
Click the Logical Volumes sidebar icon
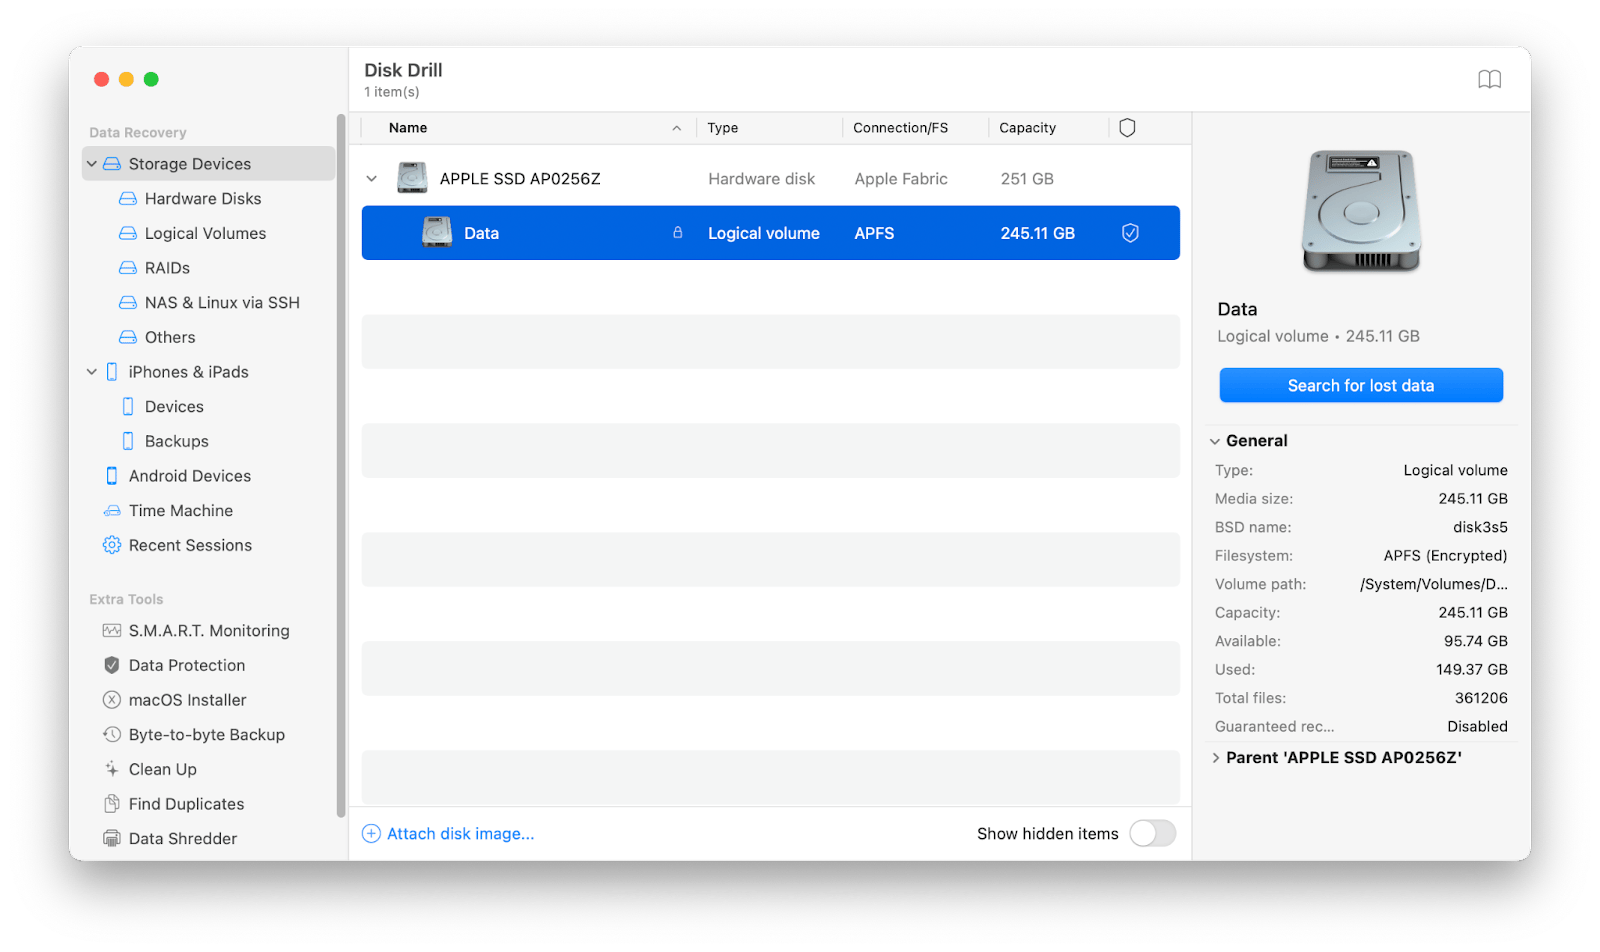click(128, 233)
